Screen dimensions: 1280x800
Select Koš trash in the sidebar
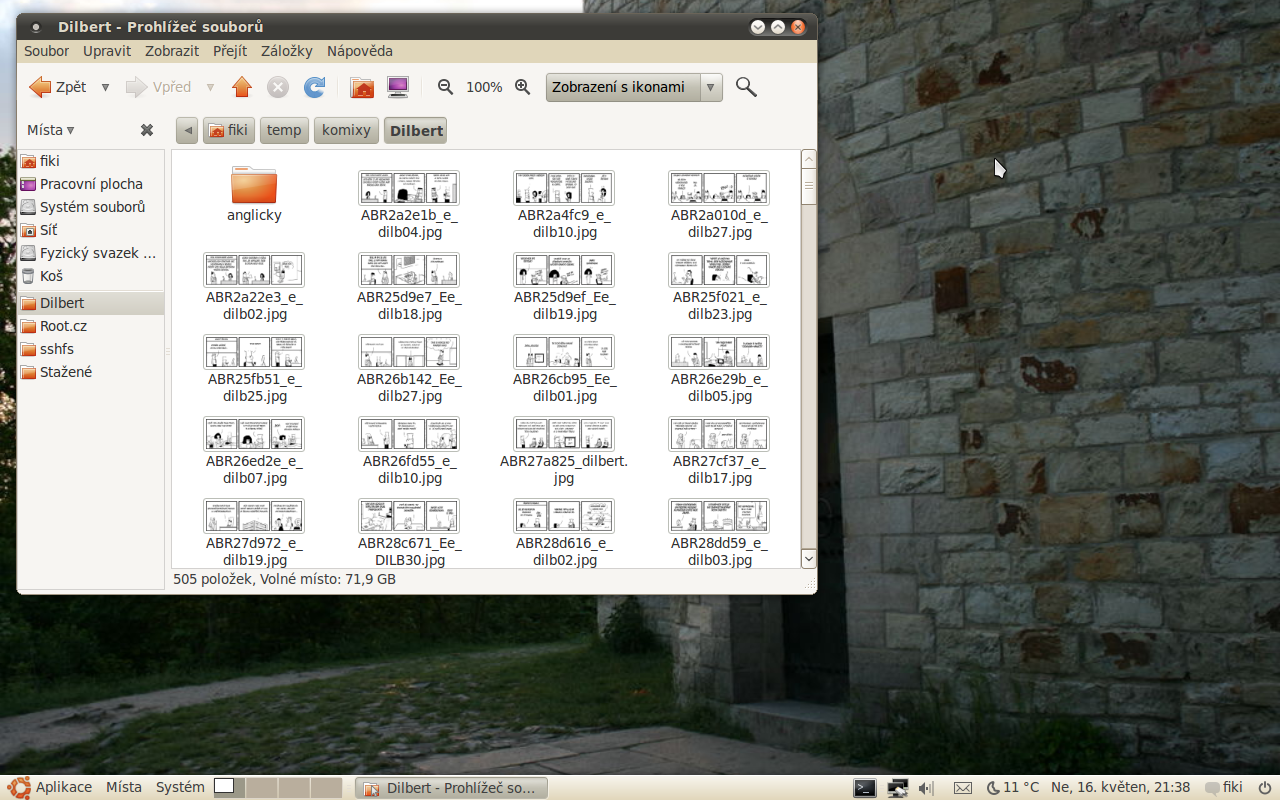coord(91,276)
